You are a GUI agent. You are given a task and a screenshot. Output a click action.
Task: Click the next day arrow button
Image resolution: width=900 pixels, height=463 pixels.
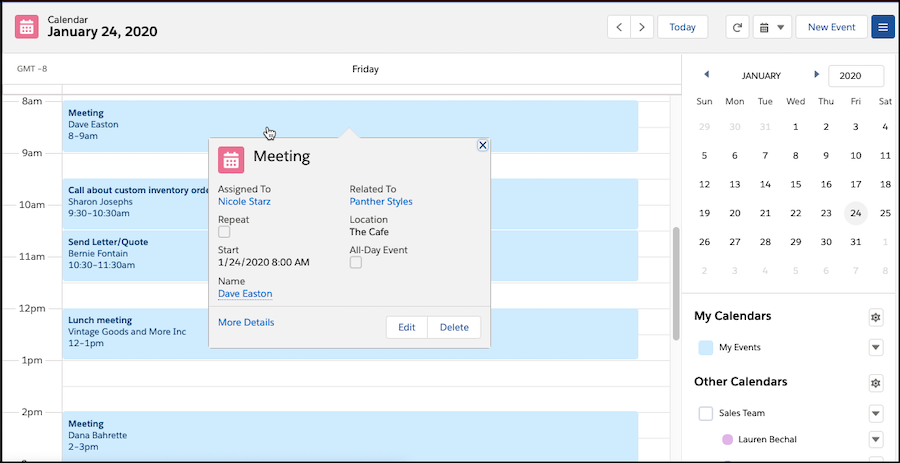point(643,27)
